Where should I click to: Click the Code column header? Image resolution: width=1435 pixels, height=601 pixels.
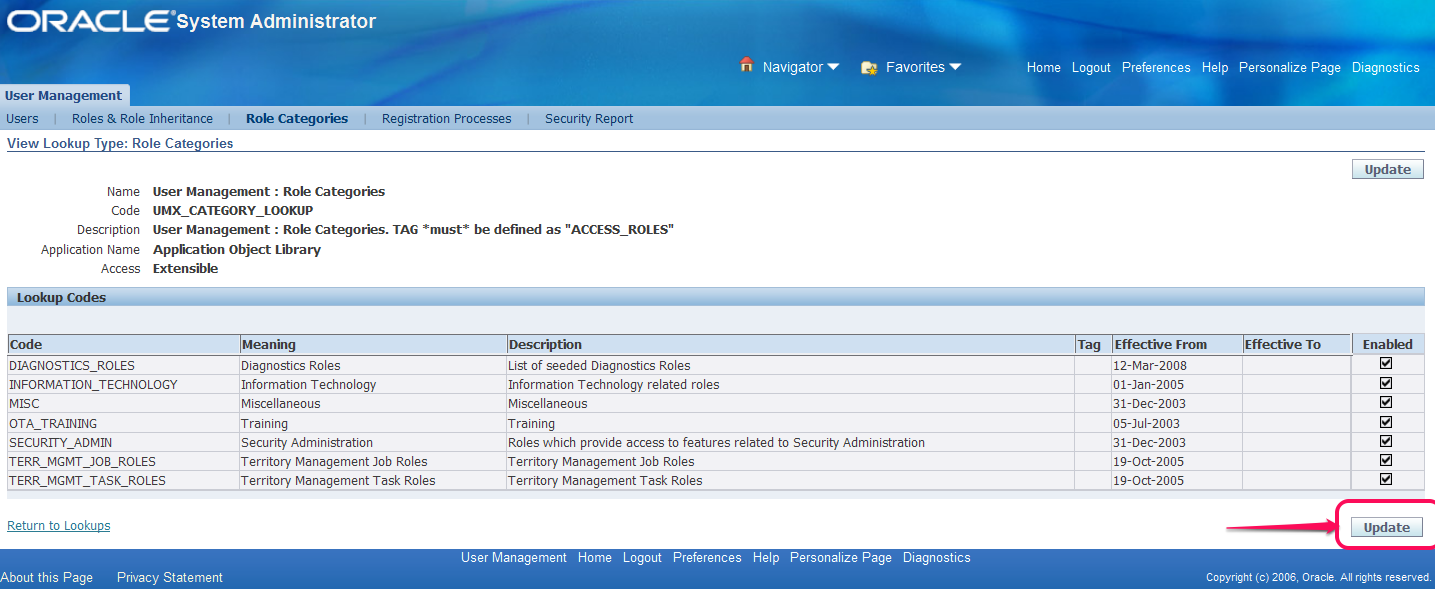pyautogui.click(x=124, y=345)
